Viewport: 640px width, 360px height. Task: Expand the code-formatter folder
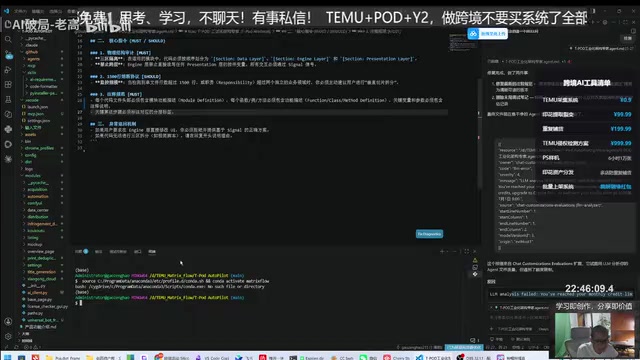click(x=43, y=86)
